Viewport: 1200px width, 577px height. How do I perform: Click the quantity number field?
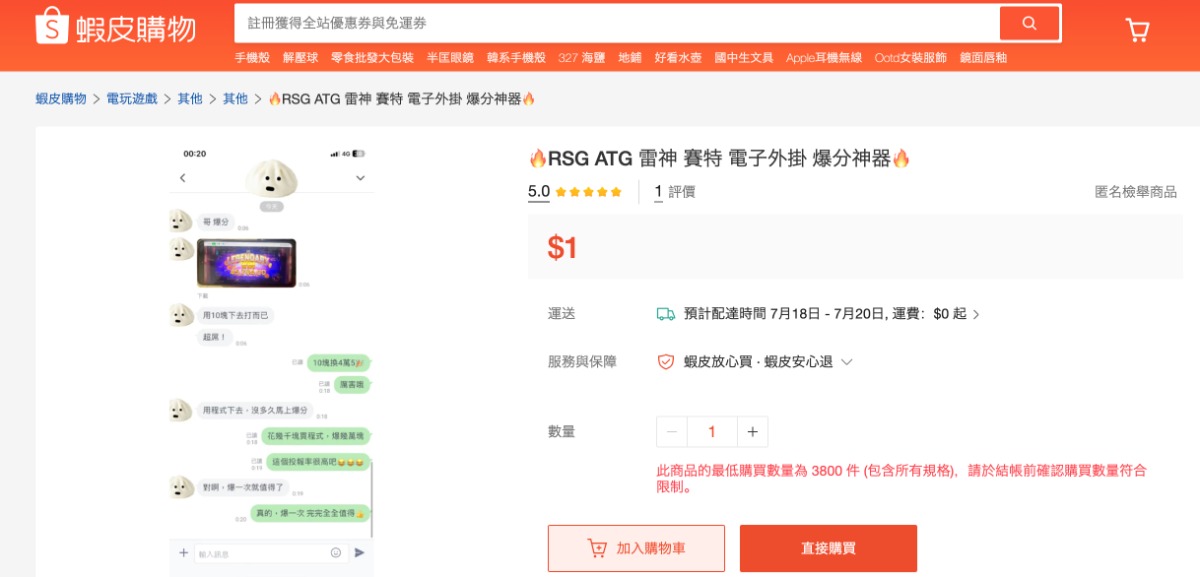coord(712,432)
